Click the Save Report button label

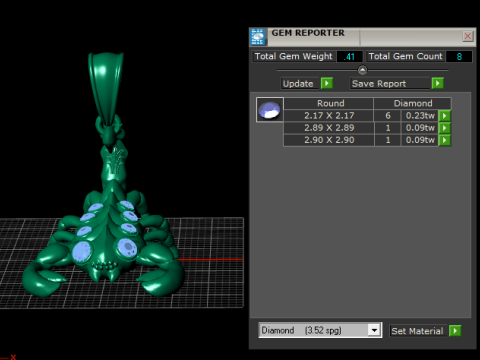point(390,83)
